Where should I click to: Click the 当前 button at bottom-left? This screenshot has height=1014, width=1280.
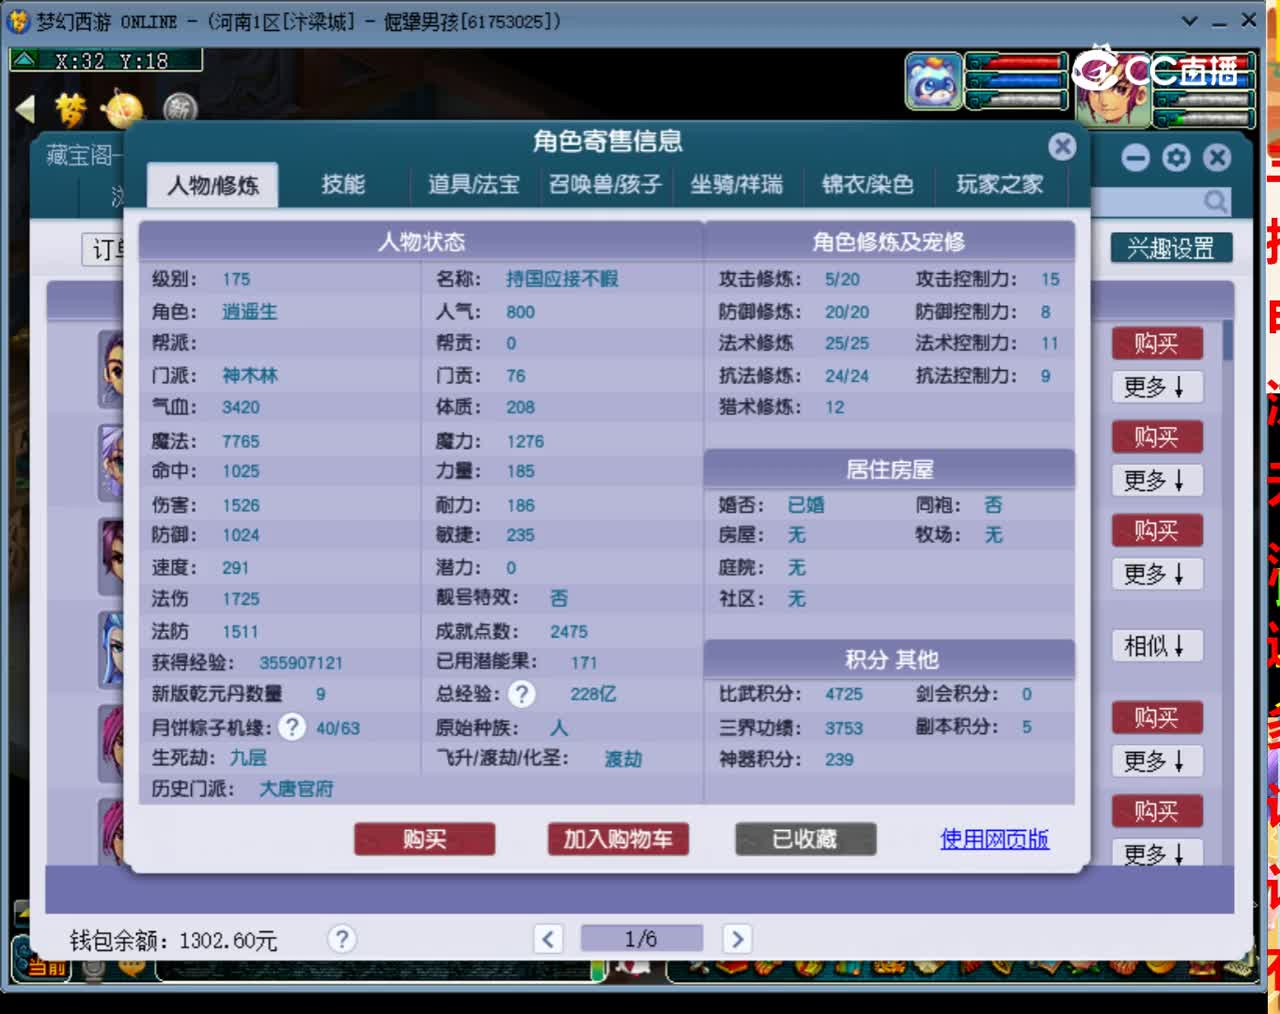coord(45,967)
